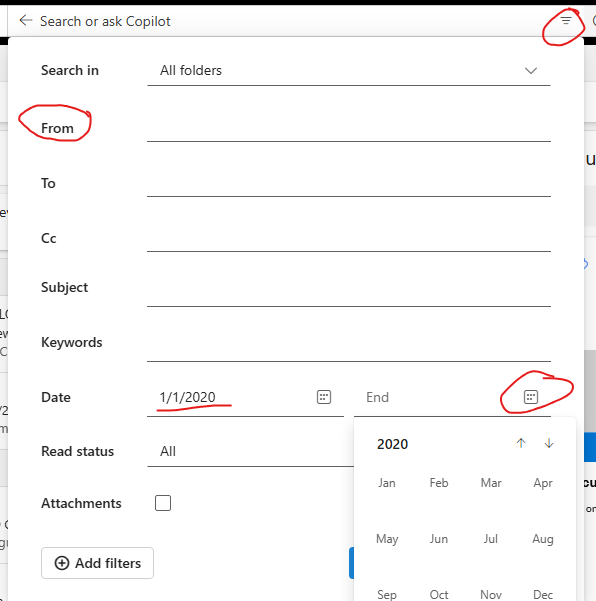Check the Attachments checkbox

(x=163, y=503)
